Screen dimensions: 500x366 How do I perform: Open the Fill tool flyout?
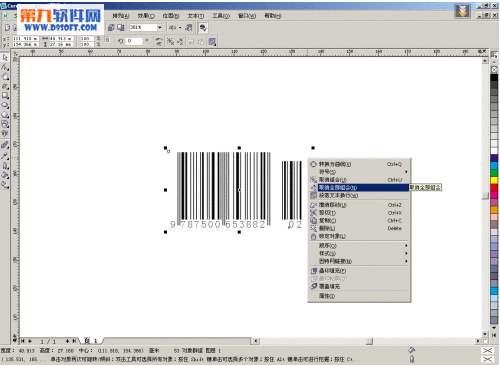(5, 175)
